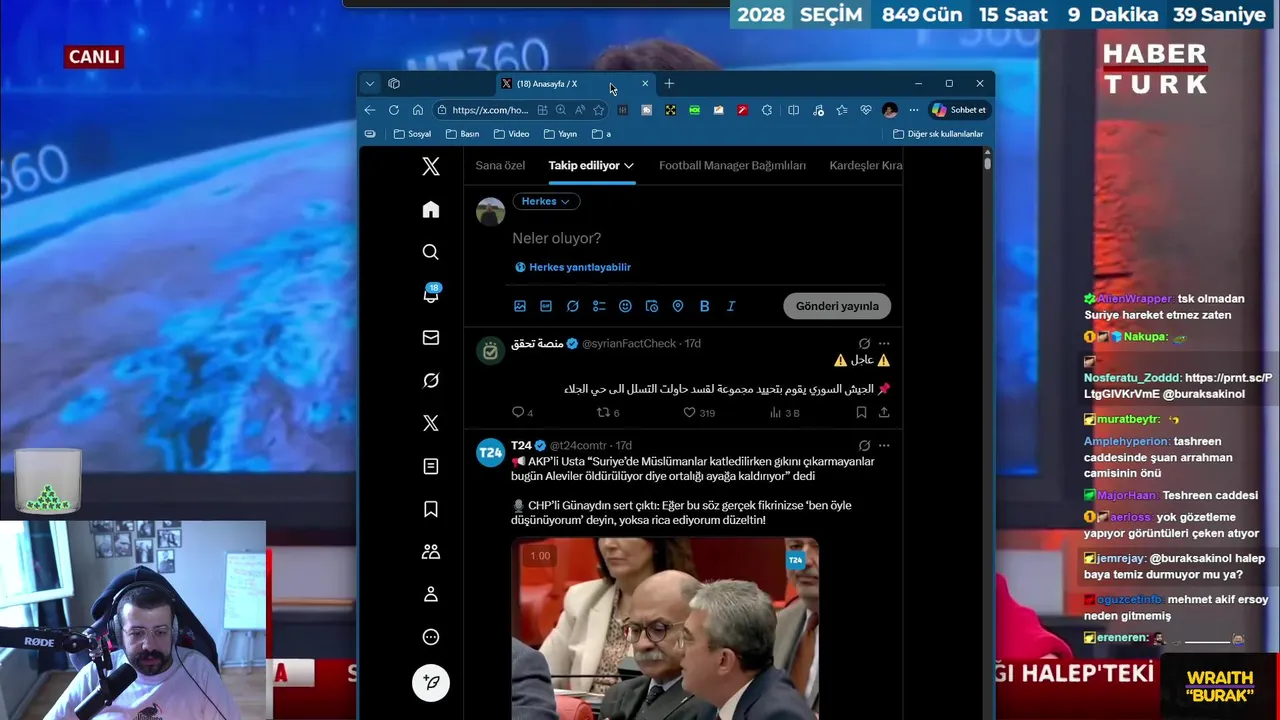The height and width of the screenshot is (720, 1280).
Task: Reply to the syrianFactCheck post
Action: tap(522, 412)
